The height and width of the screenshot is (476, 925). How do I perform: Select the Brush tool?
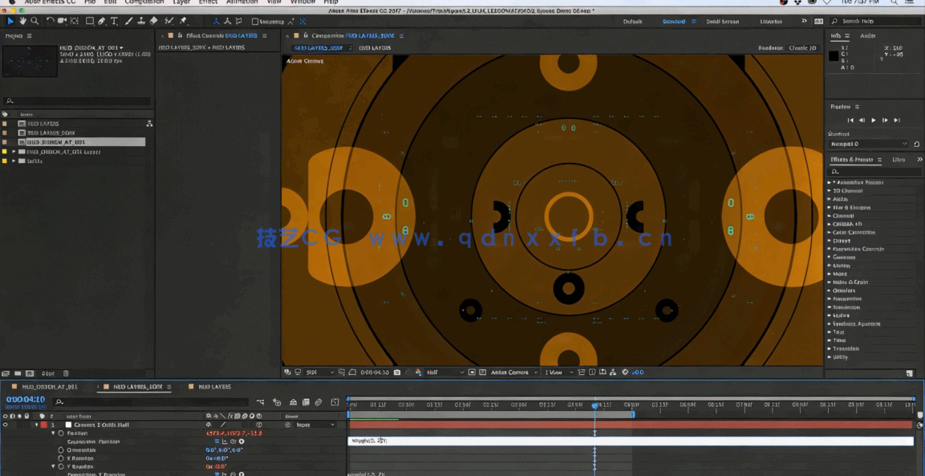pos(128,21)
